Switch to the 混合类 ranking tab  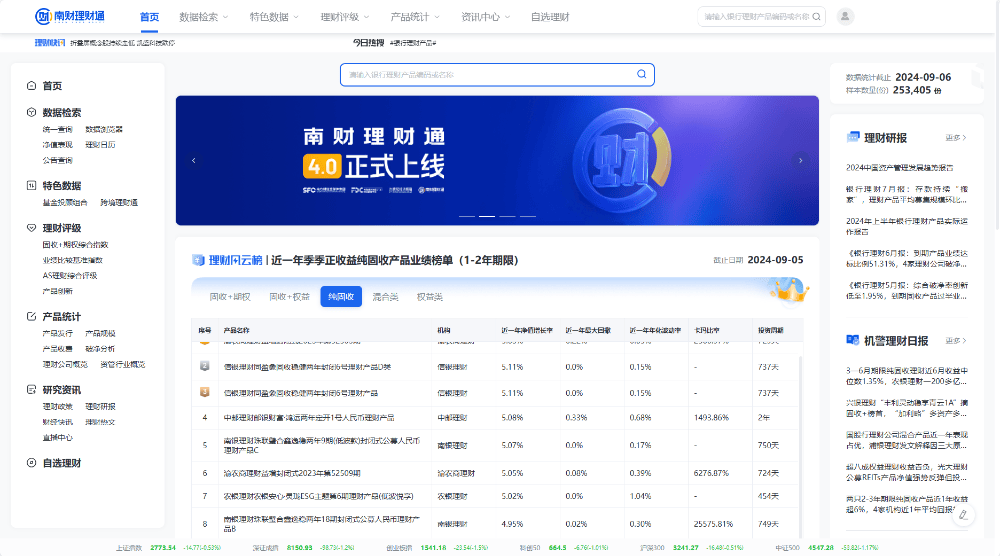[x=385, y=297]
